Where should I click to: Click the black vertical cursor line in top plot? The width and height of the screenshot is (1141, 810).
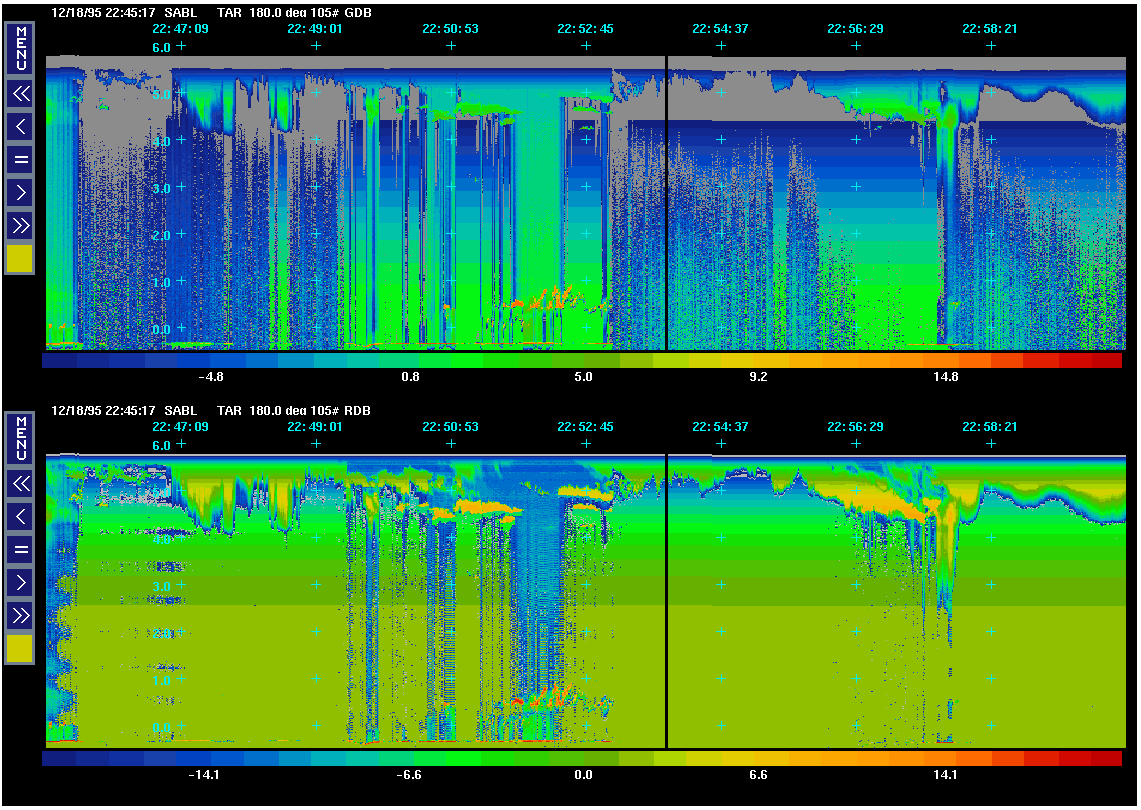coord(666,200)
